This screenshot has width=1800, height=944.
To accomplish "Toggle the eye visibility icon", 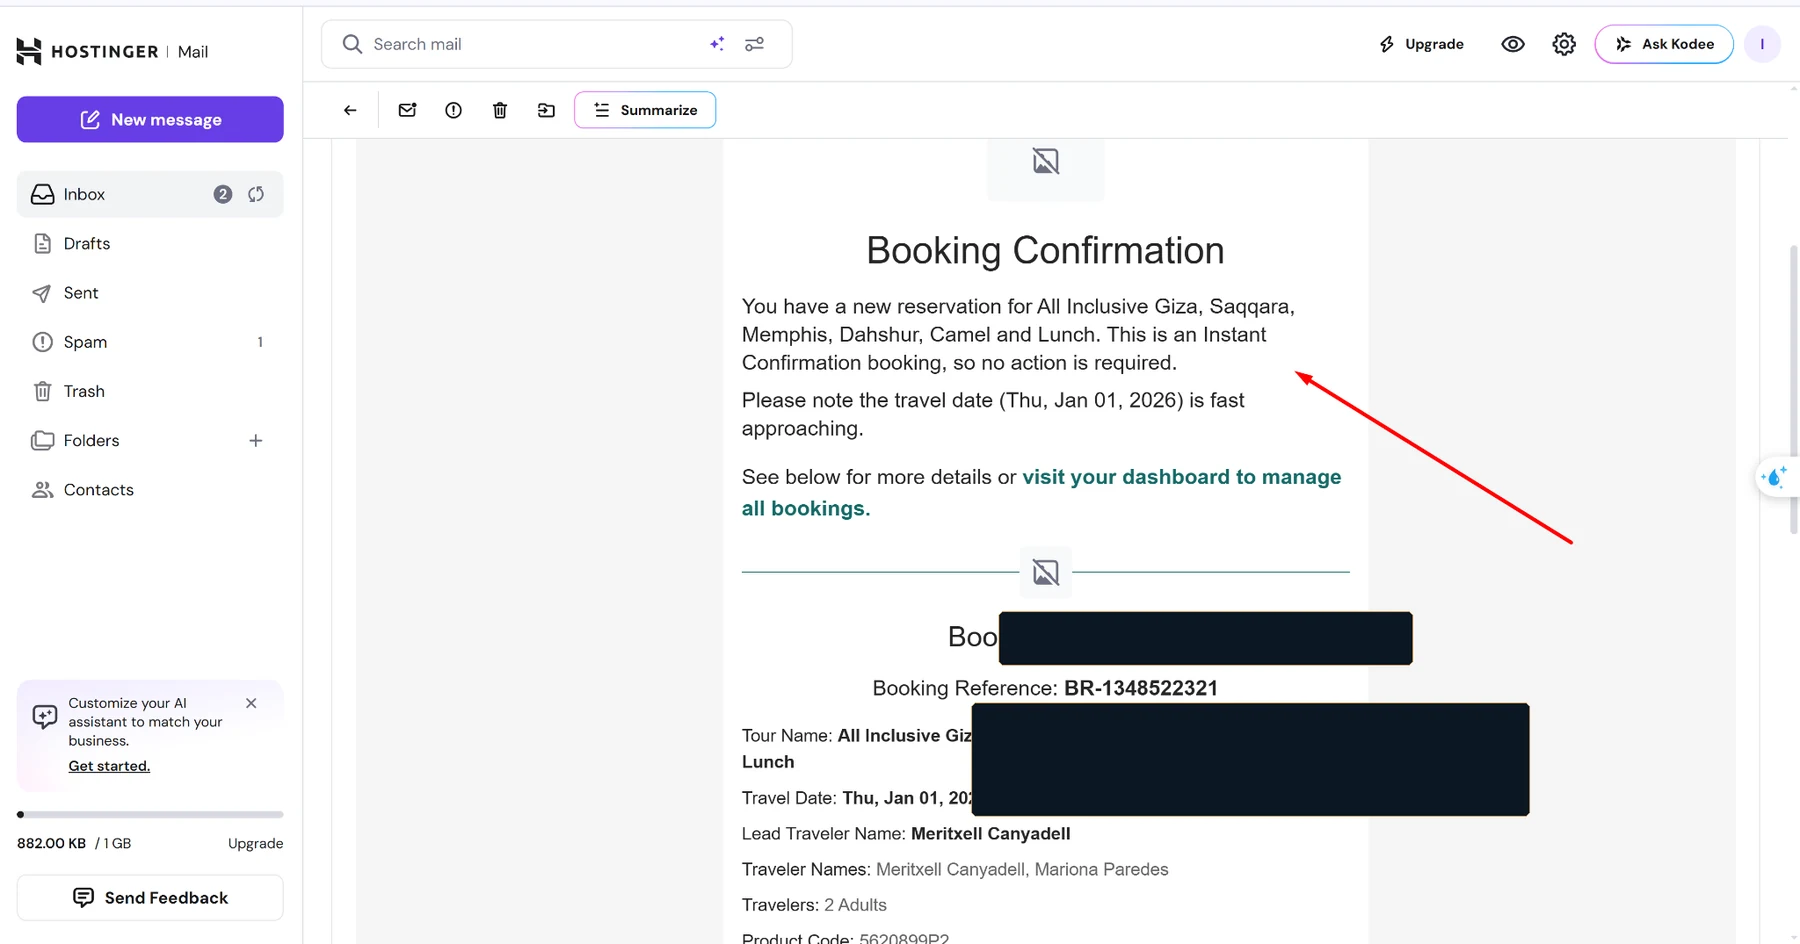I will 1513,44.
